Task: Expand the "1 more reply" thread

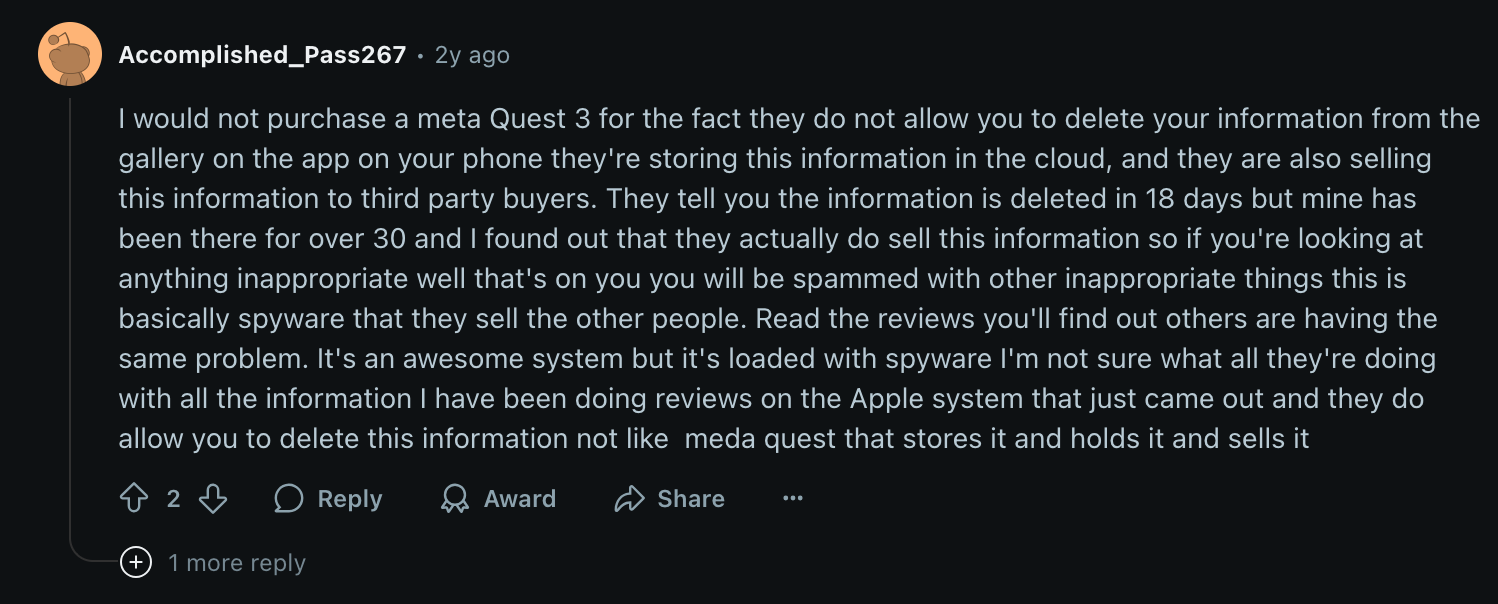Action: tap(236, 563)
